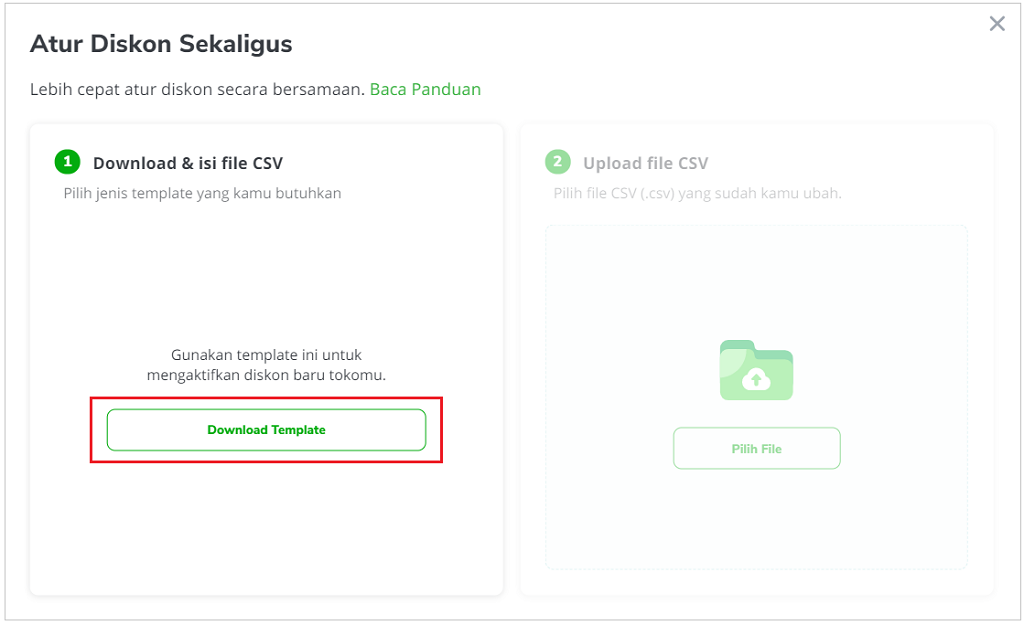This screenshot has height=625, width=1024.
Task: Close the Atur Diskon Sekaligus dialog
Action: click(x=997, y=24)
